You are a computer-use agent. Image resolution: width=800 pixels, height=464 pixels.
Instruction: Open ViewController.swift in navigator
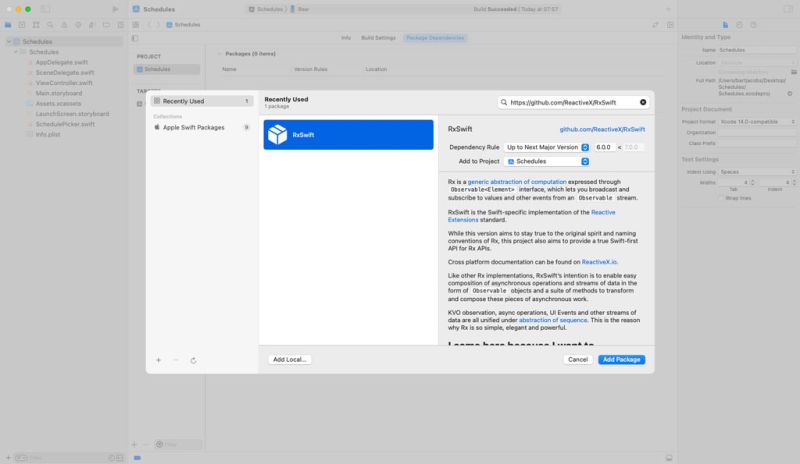tap(64, 83)
